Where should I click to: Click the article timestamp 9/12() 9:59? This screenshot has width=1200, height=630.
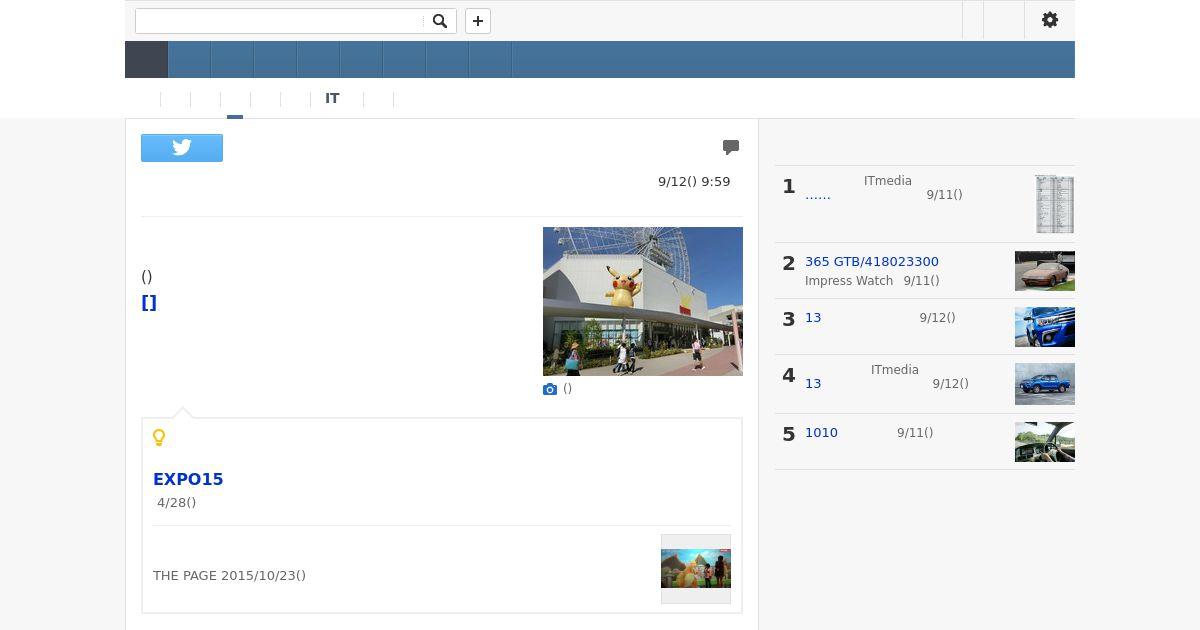point(694,182)
